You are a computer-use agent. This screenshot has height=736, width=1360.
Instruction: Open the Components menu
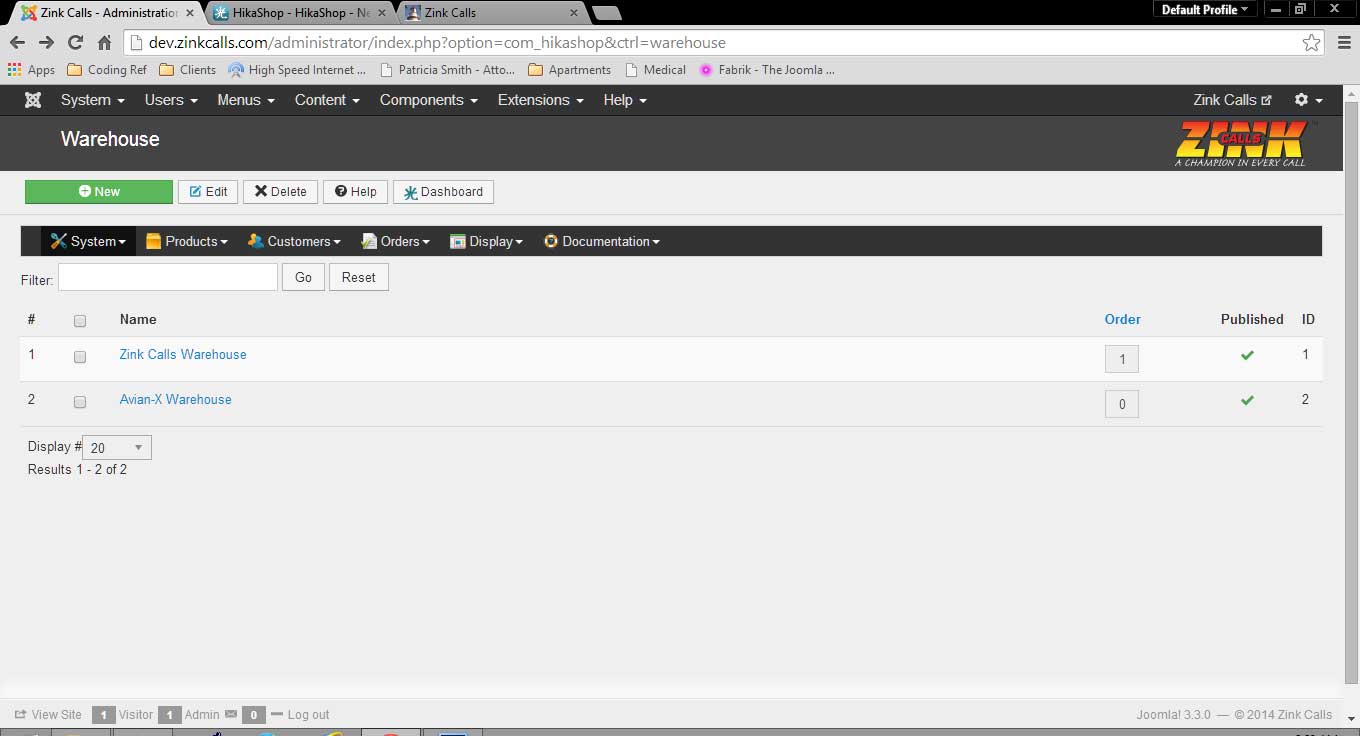click(x=429, y=100)
